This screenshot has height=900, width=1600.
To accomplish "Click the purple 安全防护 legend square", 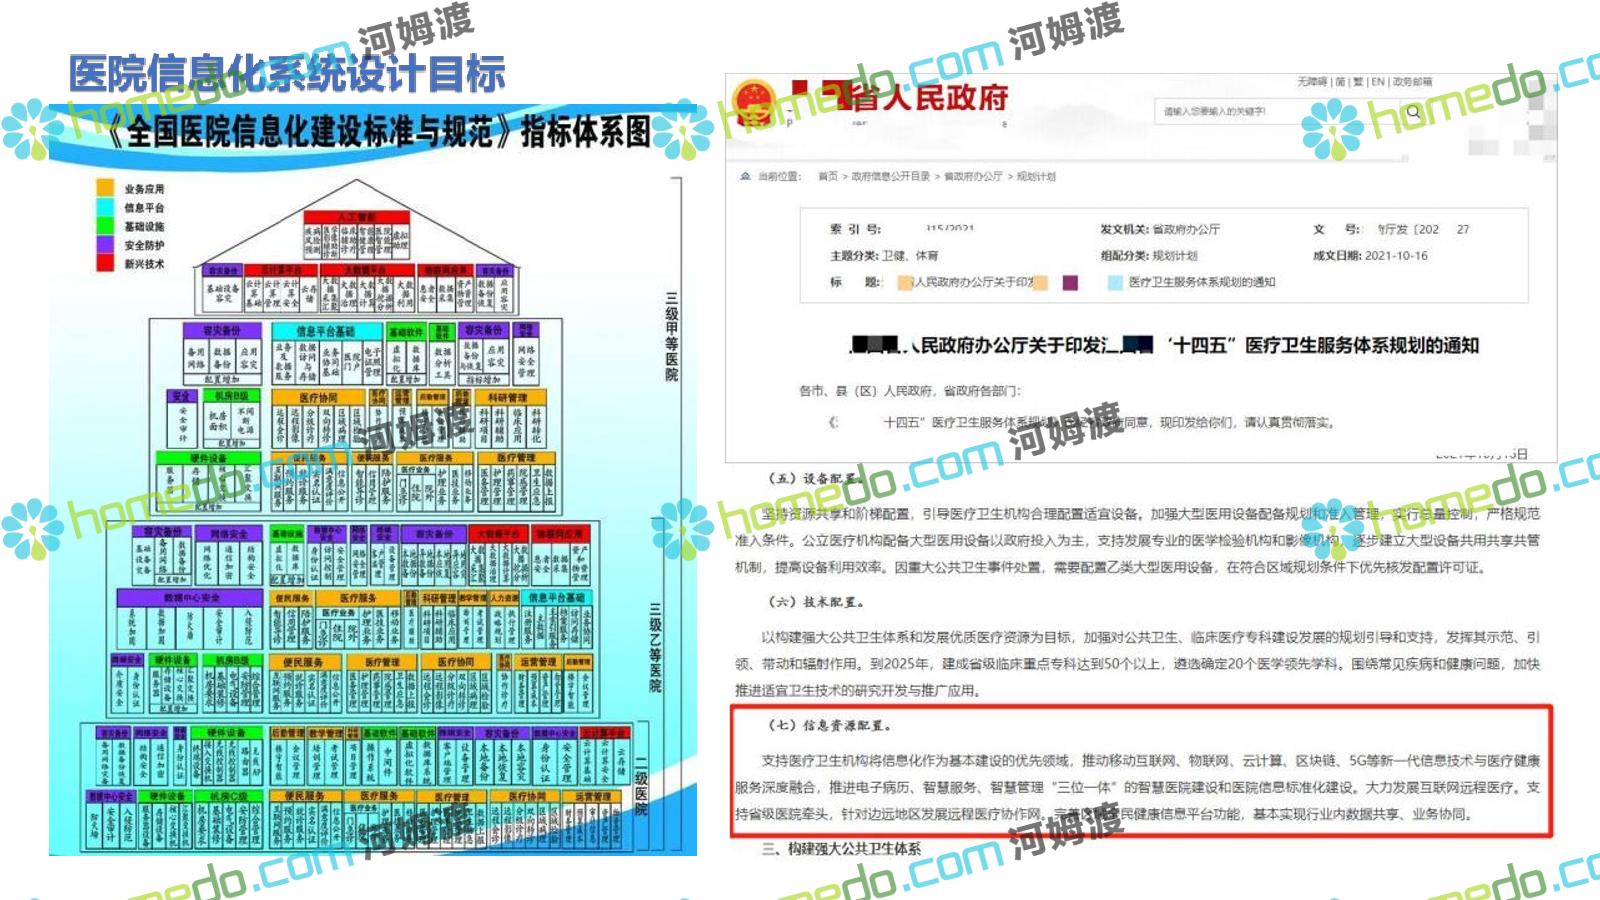I will click(x=105, y=245).
